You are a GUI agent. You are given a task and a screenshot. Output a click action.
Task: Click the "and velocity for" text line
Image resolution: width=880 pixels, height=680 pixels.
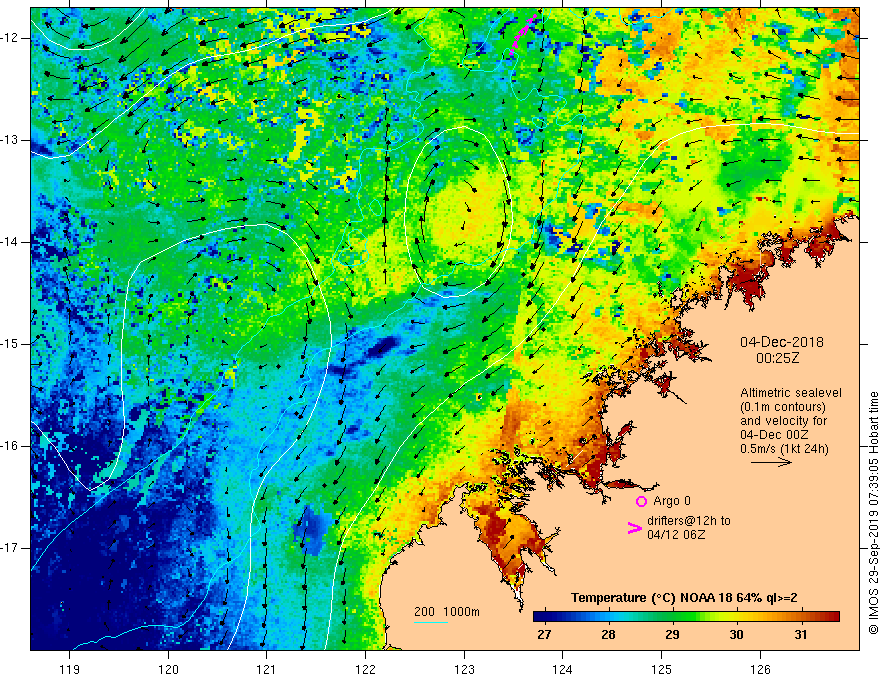click(783, 421)
